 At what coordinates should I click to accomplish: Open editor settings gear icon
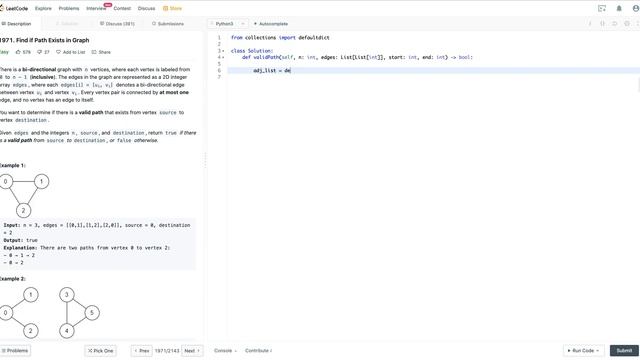pos(627,24)
